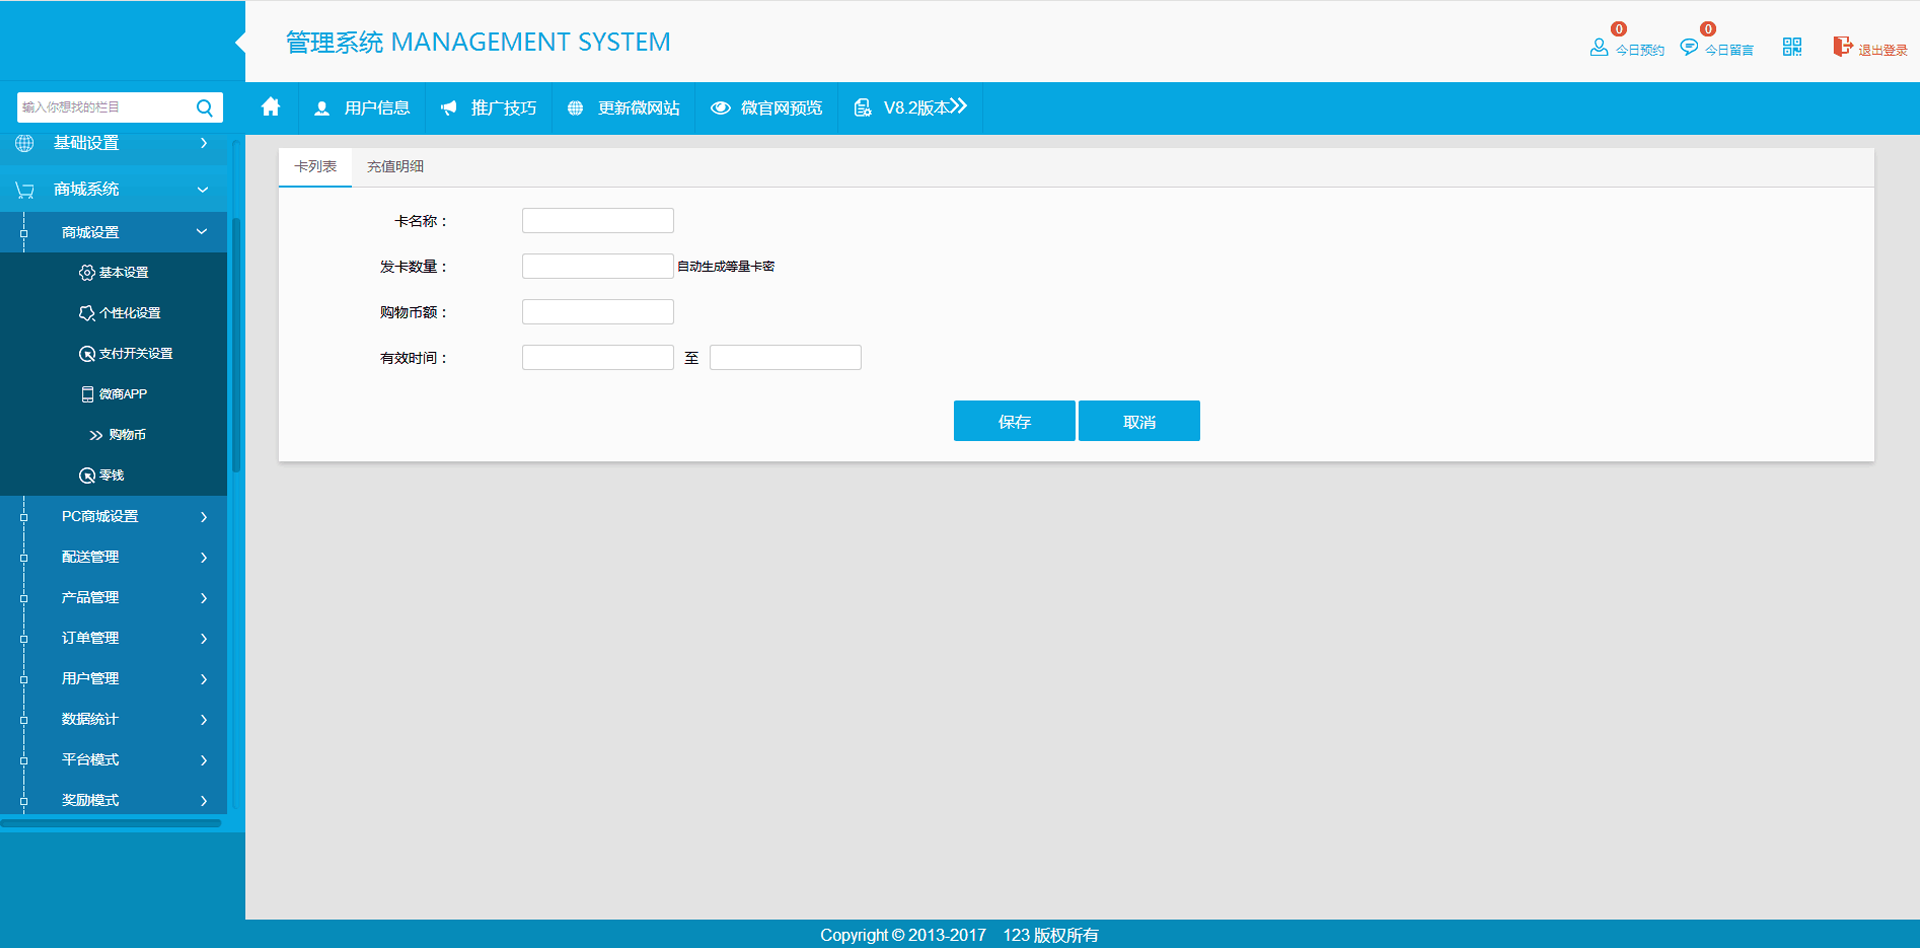Open today's appointments icon 今日预约
The height and width of the screenshot is (948, 1920).
[1599, 47]
